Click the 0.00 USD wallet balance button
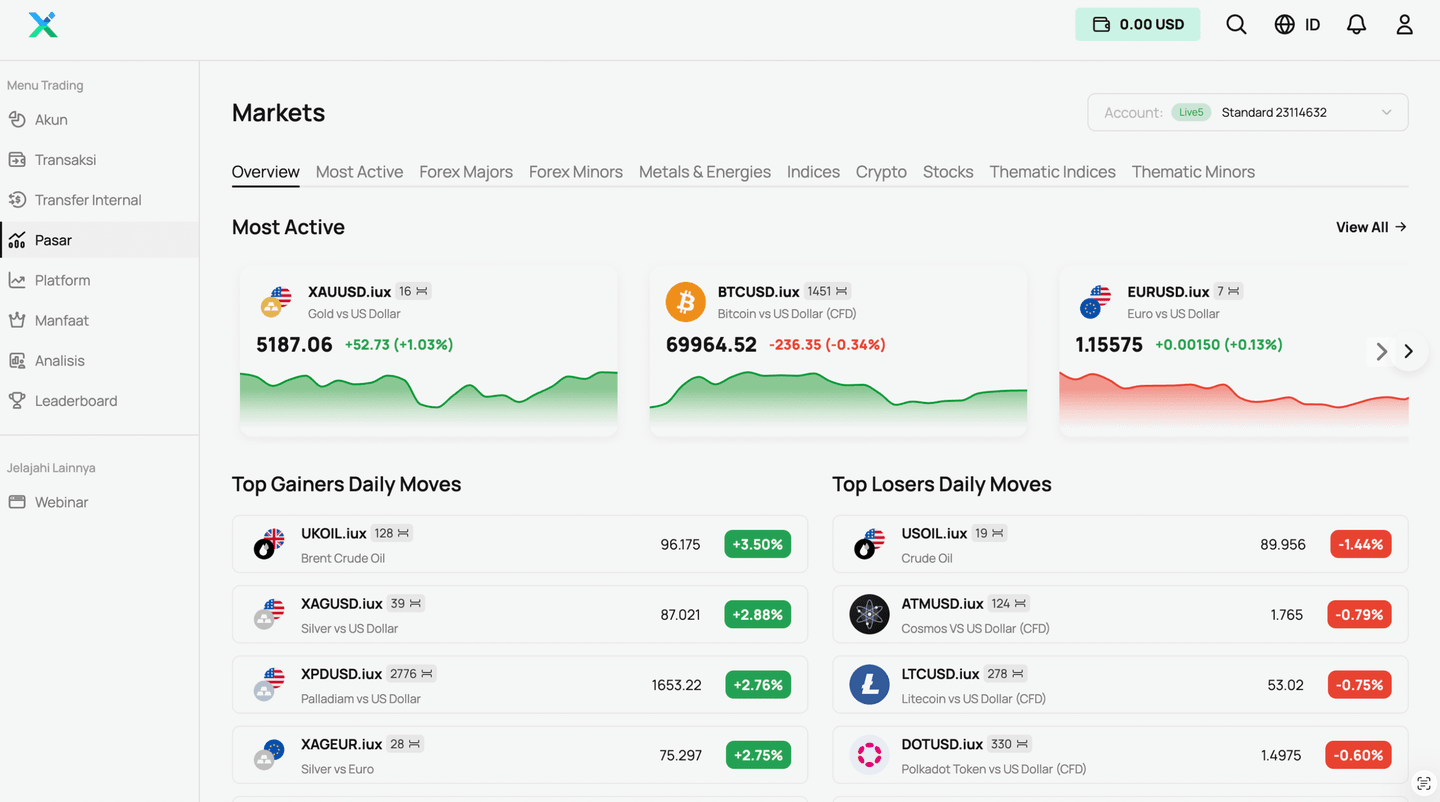Screen dimensions: 1440x802 [x=1137, y=24]
